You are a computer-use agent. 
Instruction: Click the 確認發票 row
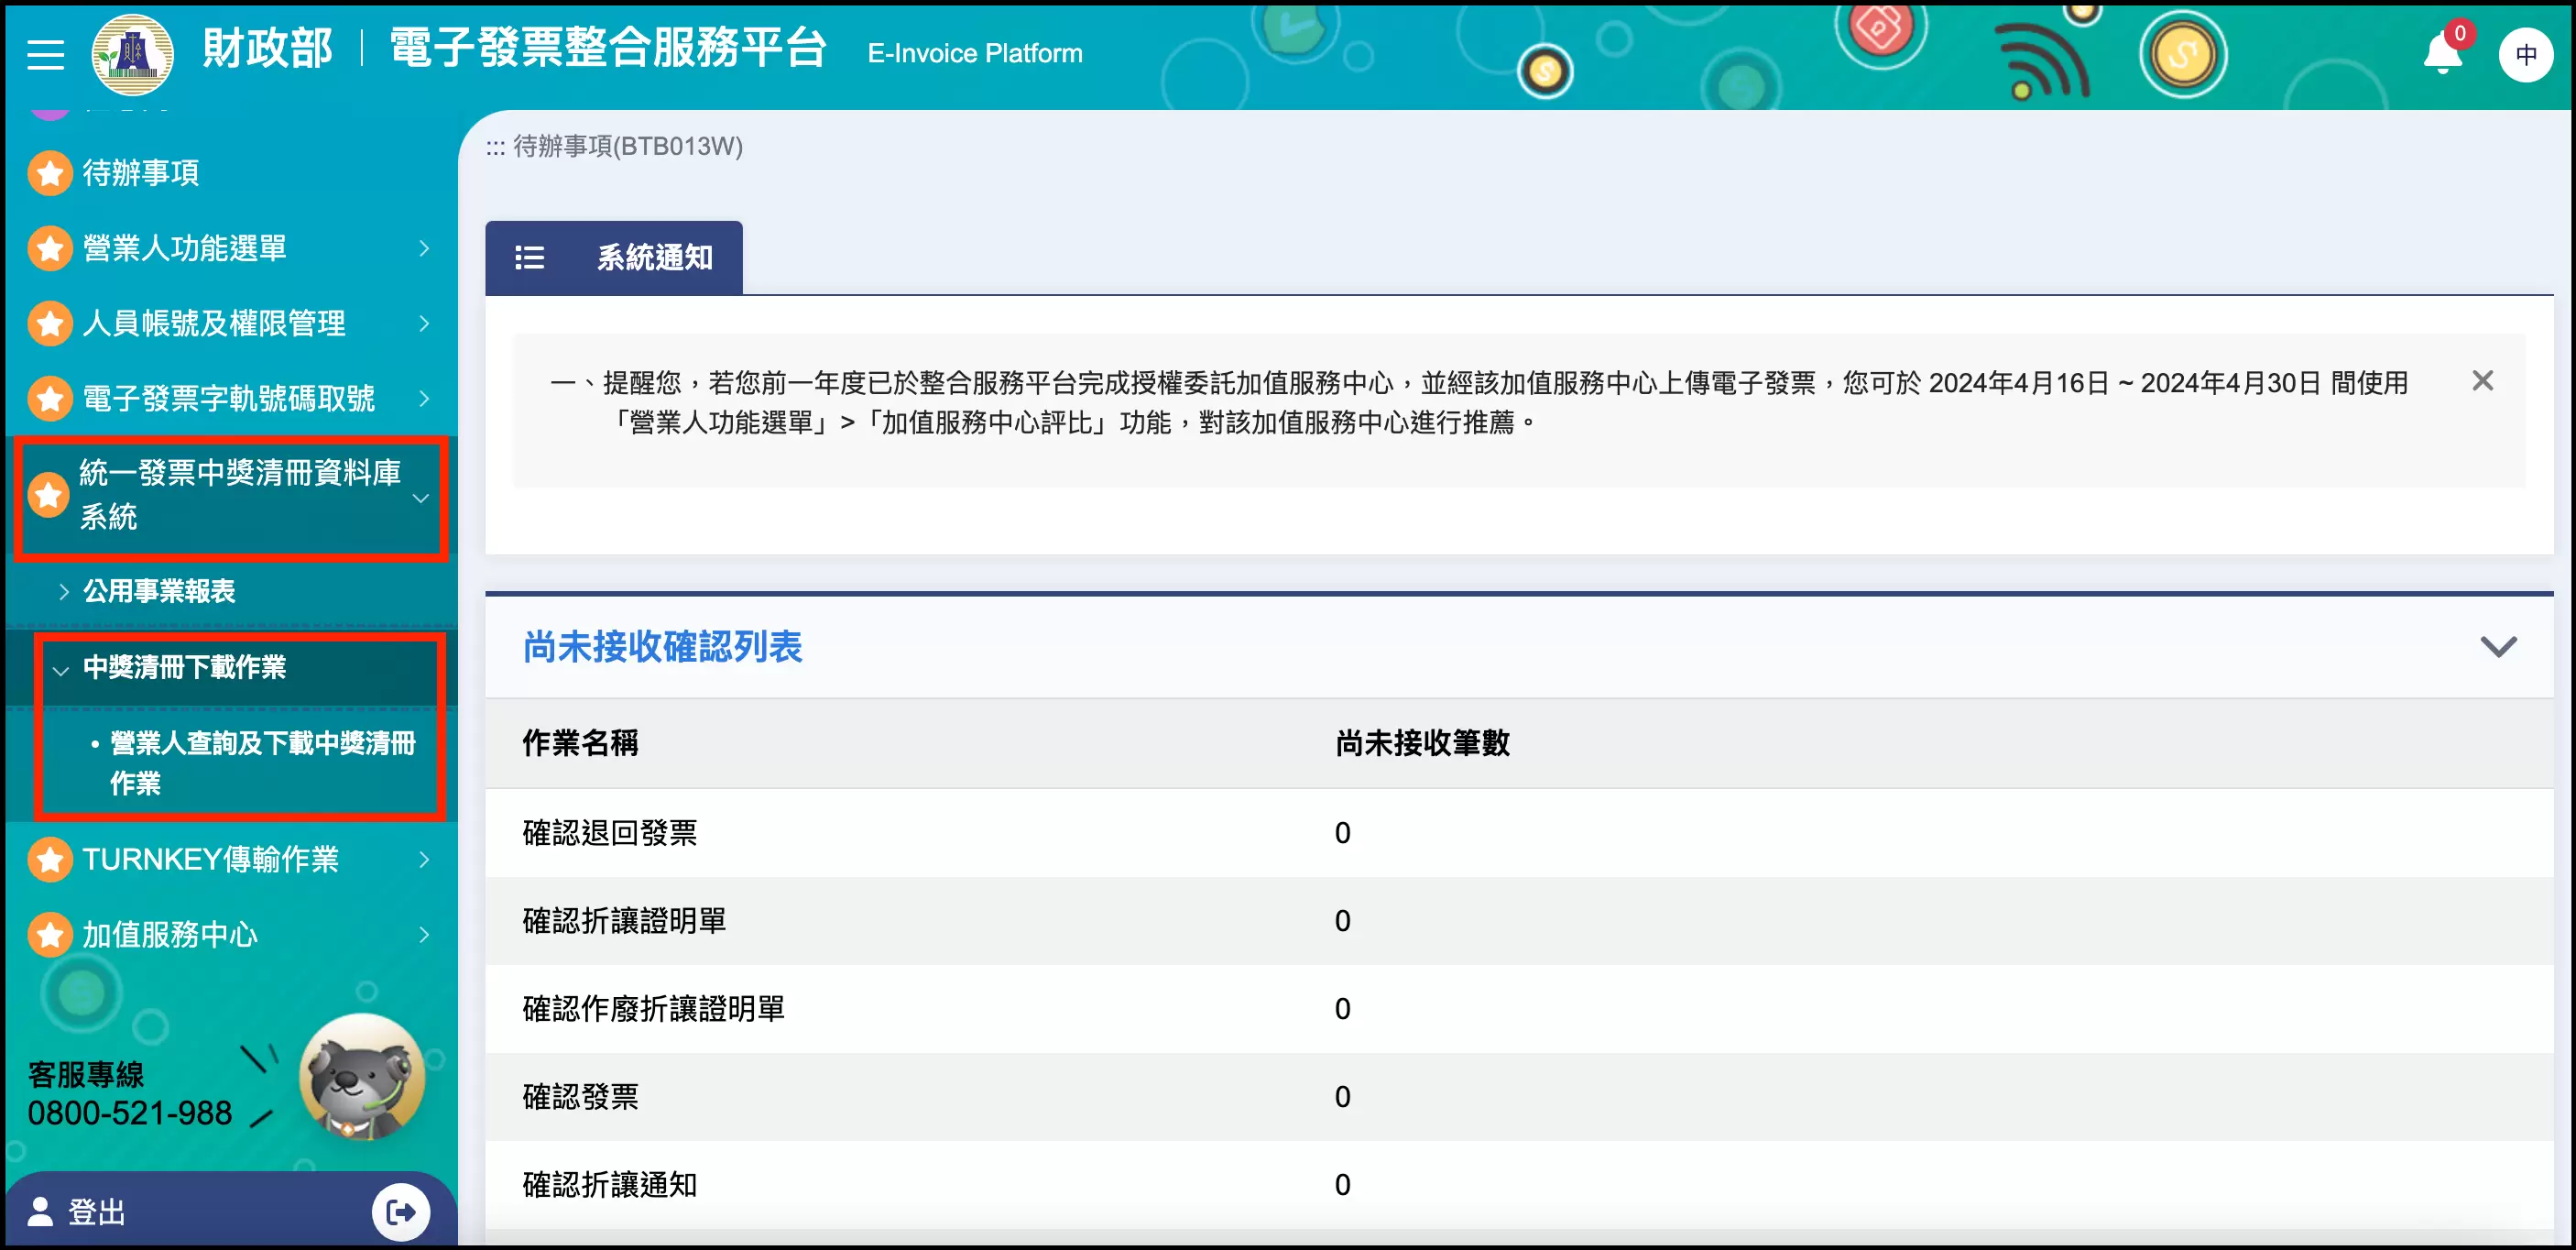pyautogui.click(x=1519, y=1097)
